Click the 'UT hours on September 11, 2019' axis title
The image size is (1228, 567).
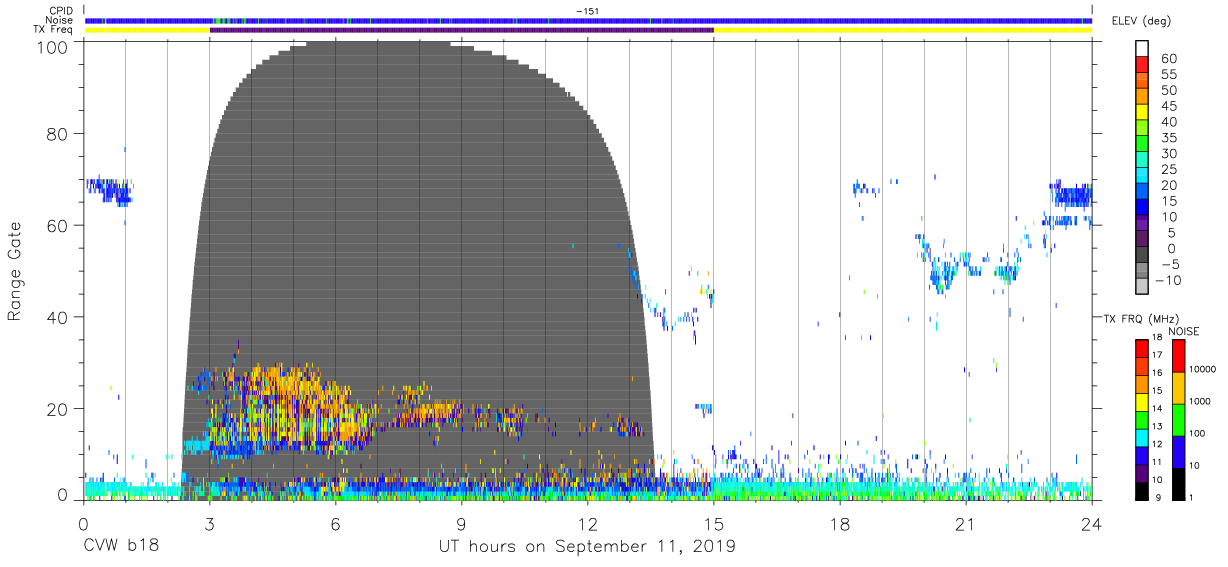pos(587,547)
